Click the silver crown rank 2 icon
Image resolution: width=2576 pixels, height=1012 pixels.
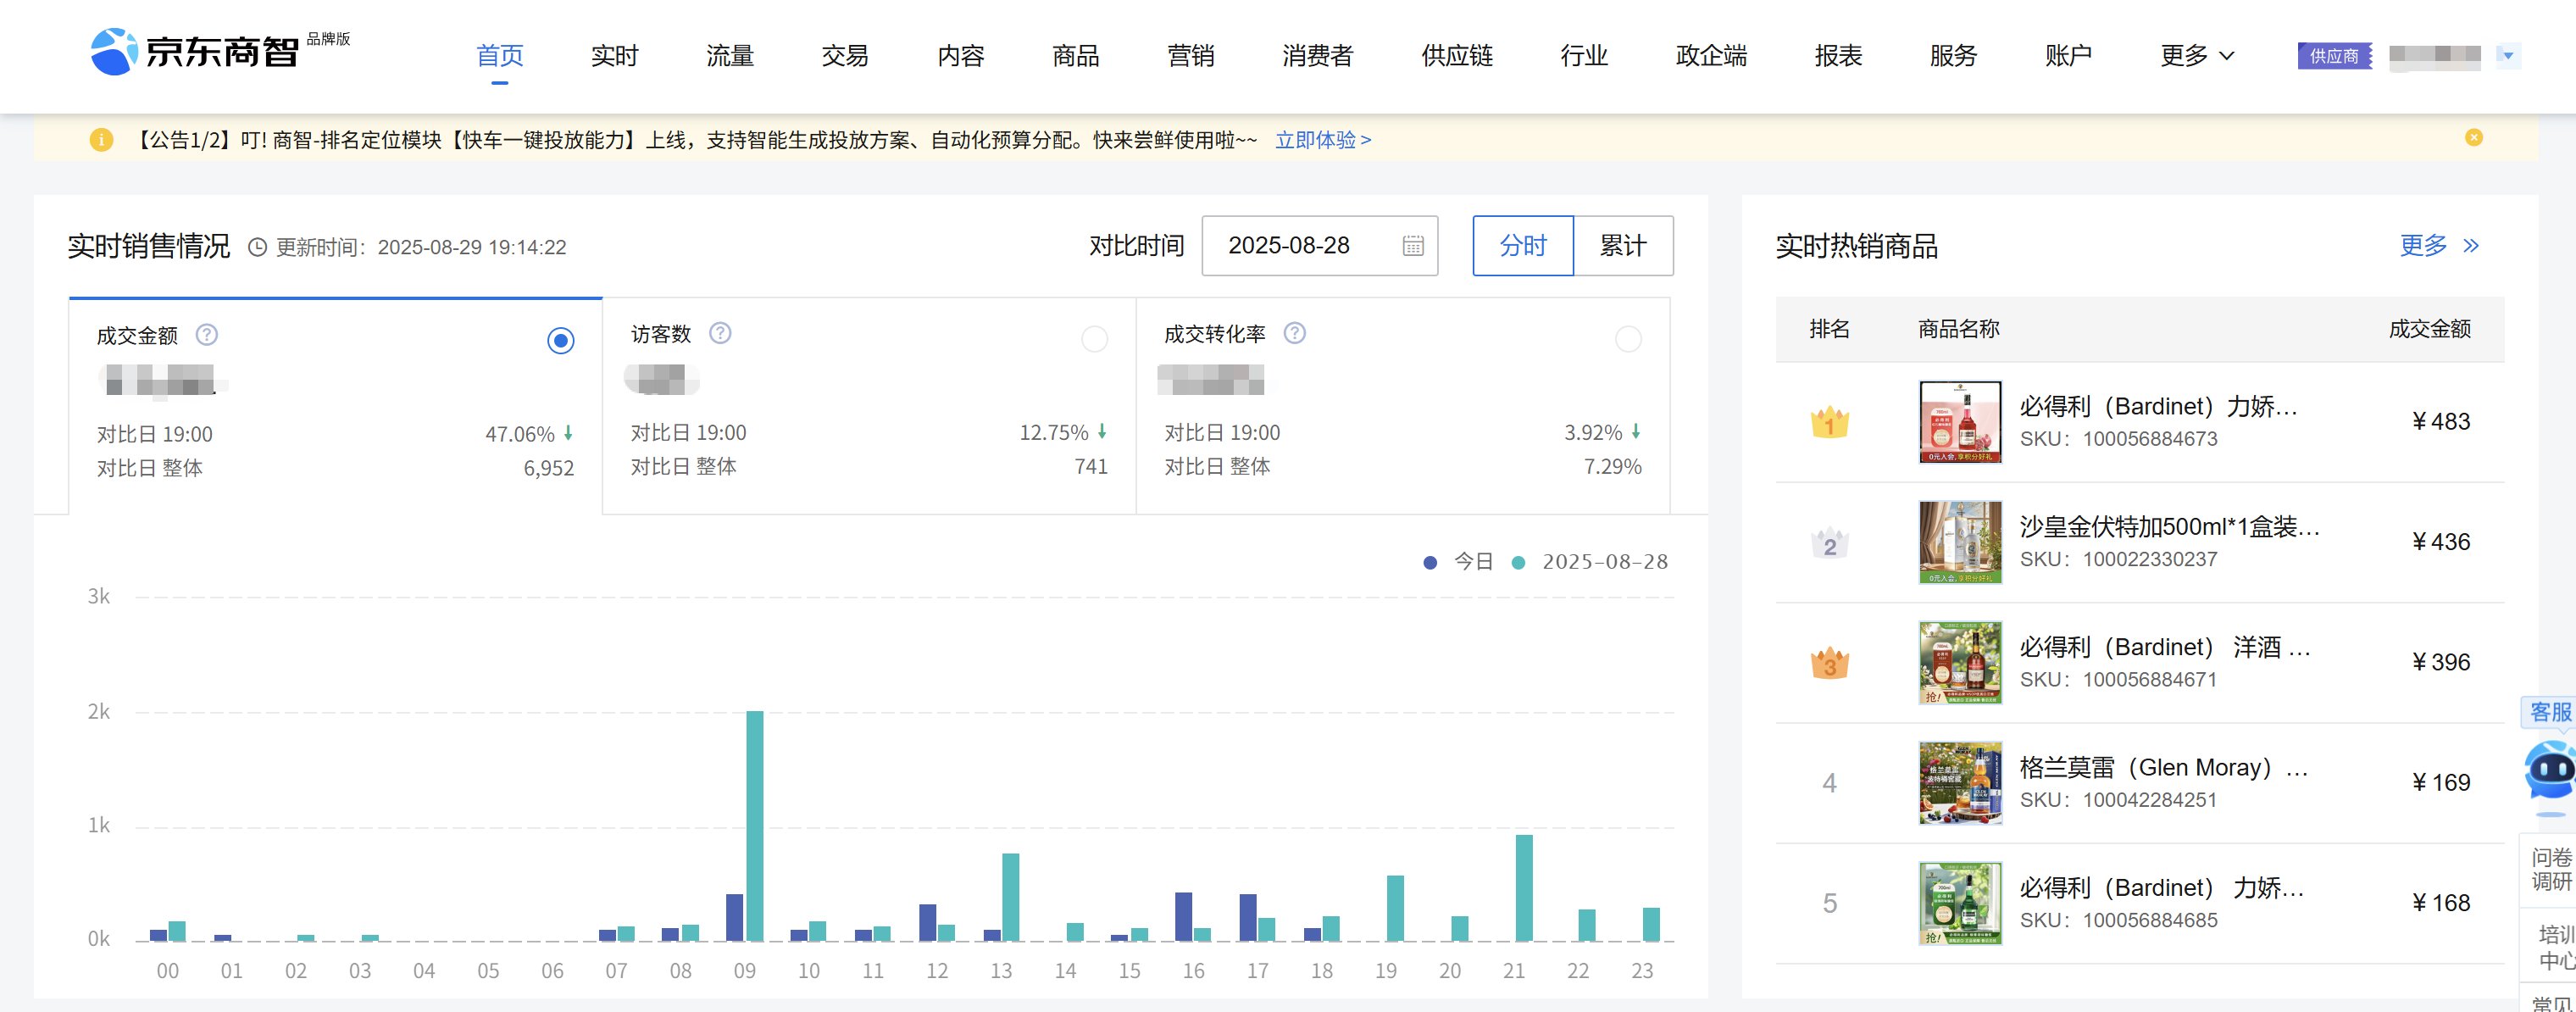click(1829, 543)
